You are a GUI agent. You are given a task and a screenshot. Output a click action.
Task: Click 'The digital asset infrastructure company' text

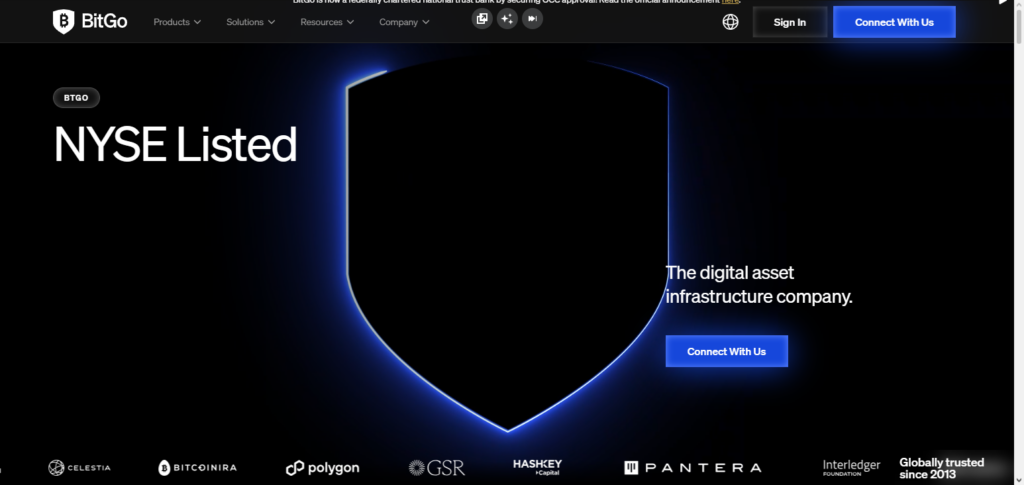[759, 285]
